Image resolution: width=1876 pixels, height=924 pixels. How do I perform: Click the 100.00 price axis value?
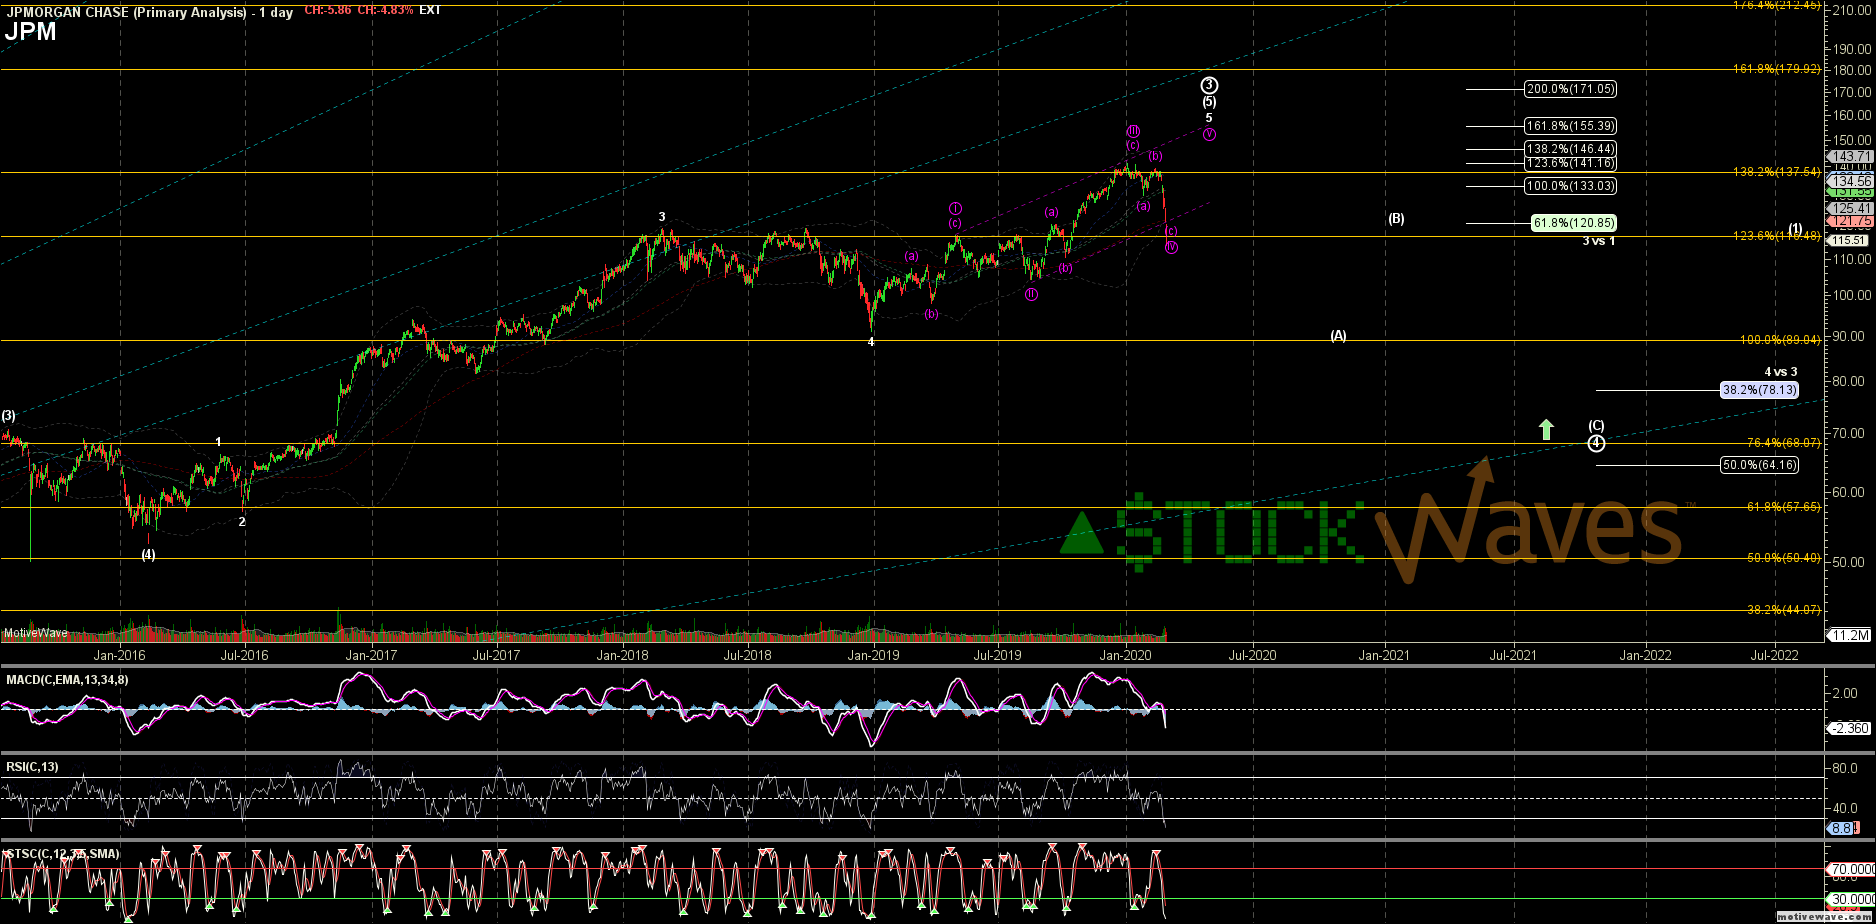(1853, 295)
